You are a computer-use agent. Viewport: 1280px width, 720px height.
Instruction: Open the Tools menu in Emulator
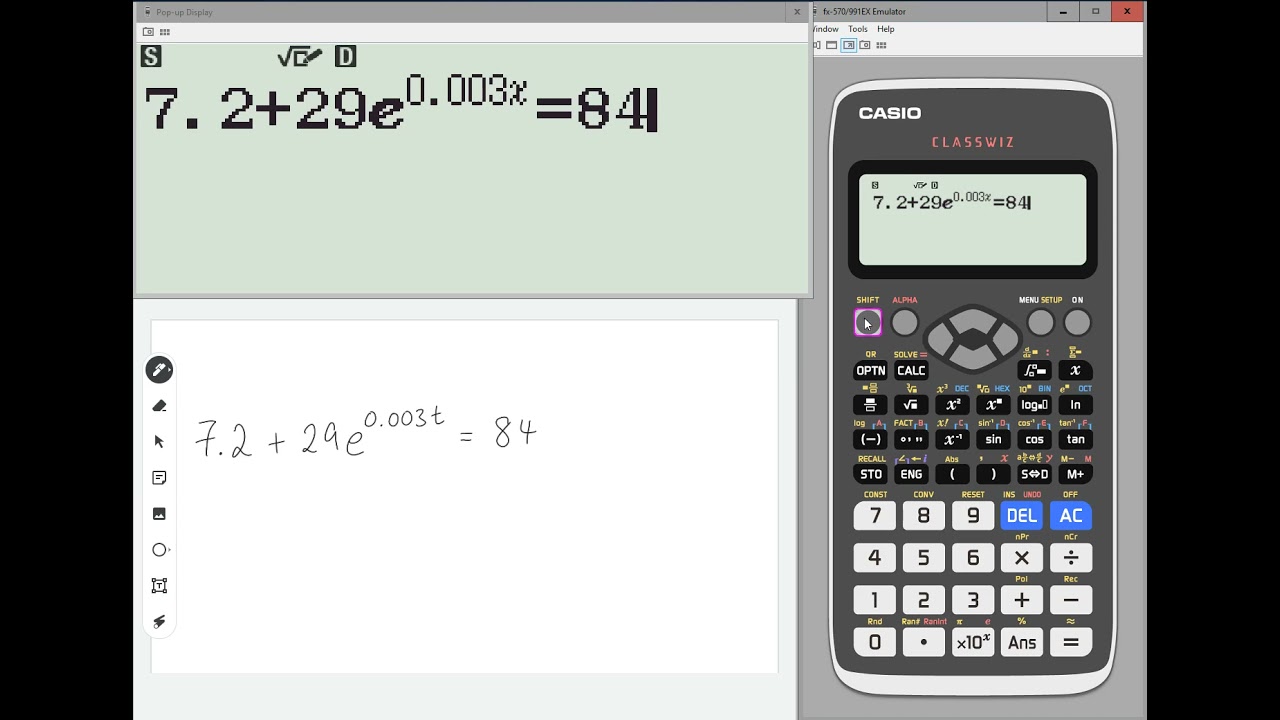point(858,29)
